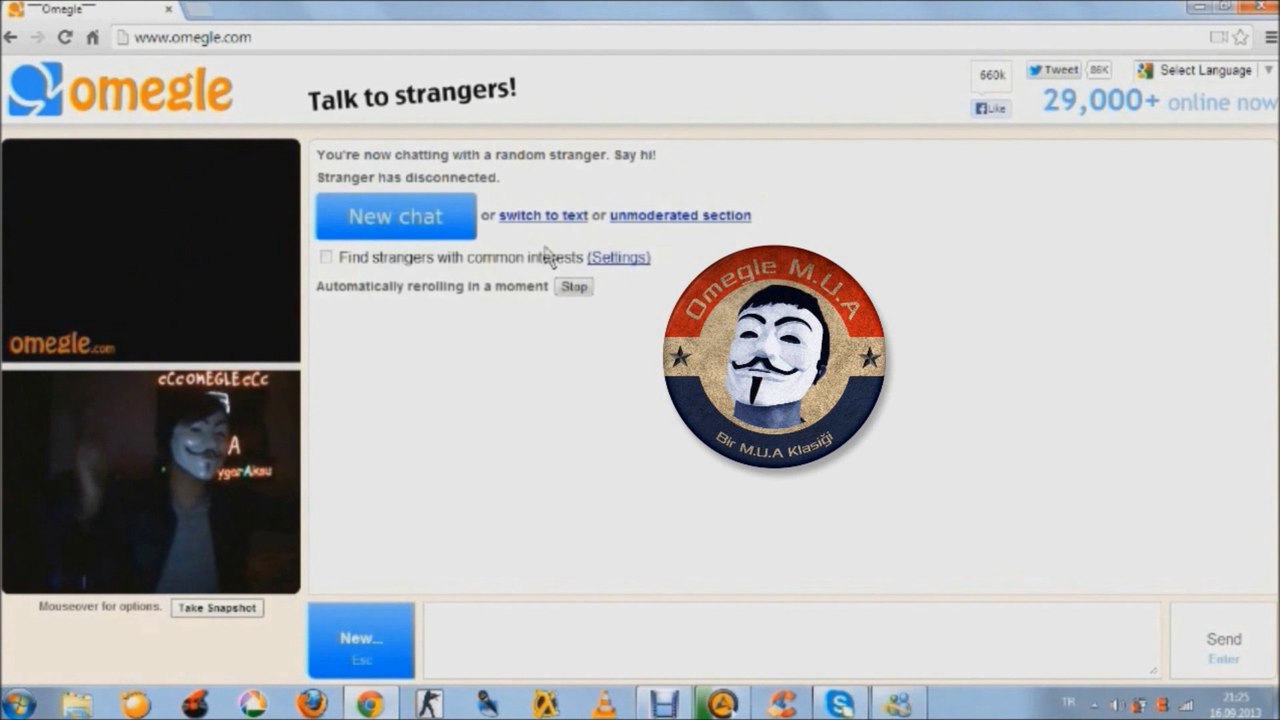Open the common interests Settings link
Viewport: 1280px width, 720px height.
pos(619,257)
